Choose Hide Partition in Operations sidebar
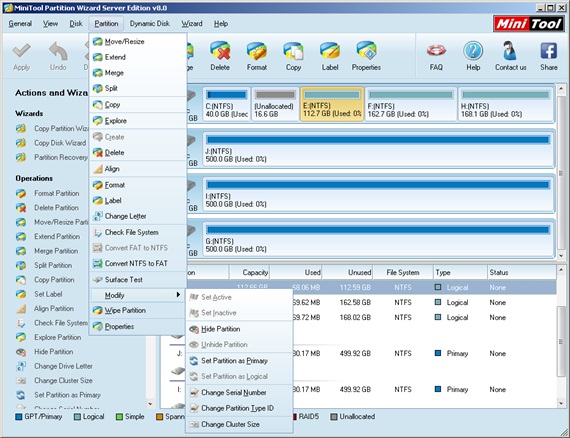Screen dimensions: 570x438 [x=53, y=352]
